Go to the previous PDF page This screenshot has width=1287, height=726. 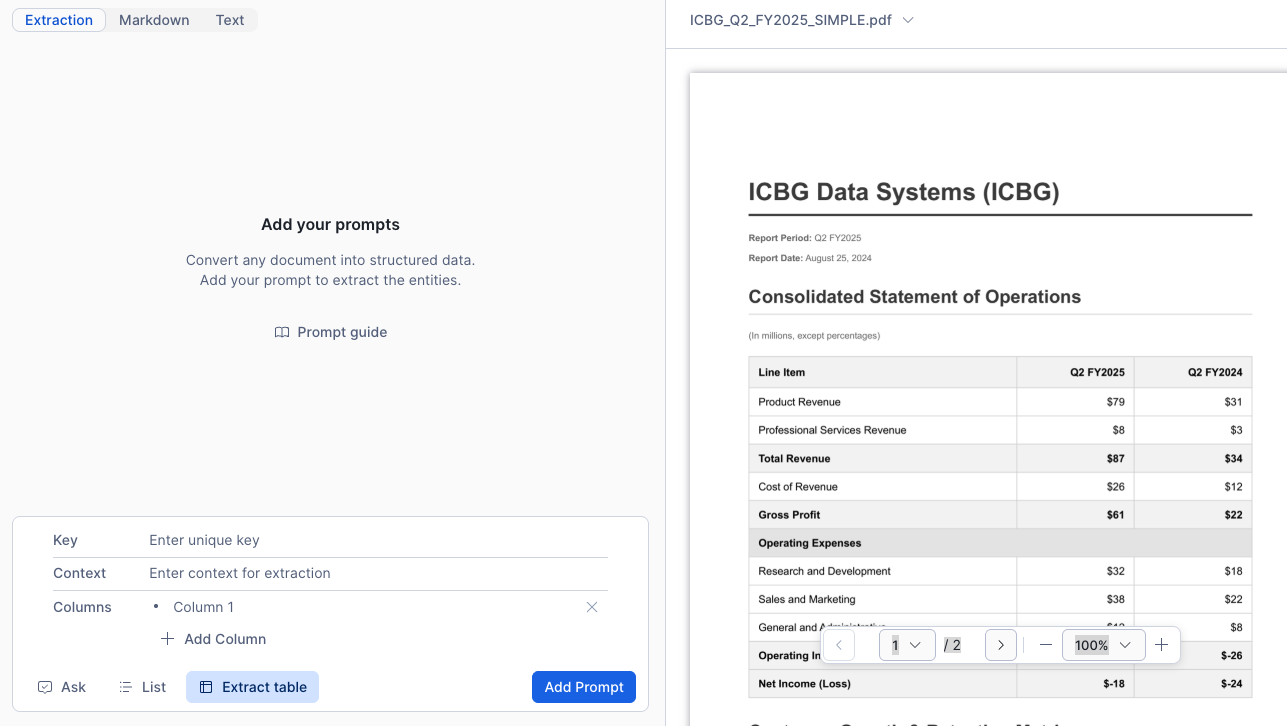(x=838, y=646)
